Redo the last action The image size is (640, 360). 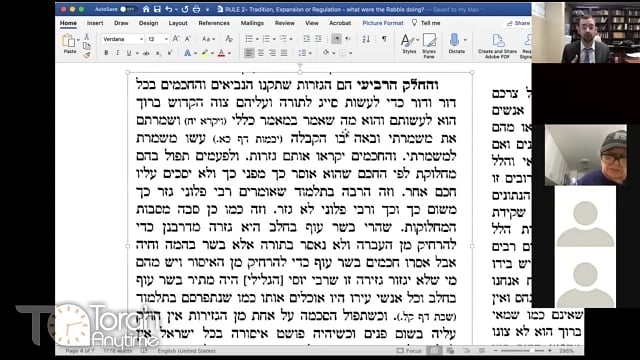point(185,9)
